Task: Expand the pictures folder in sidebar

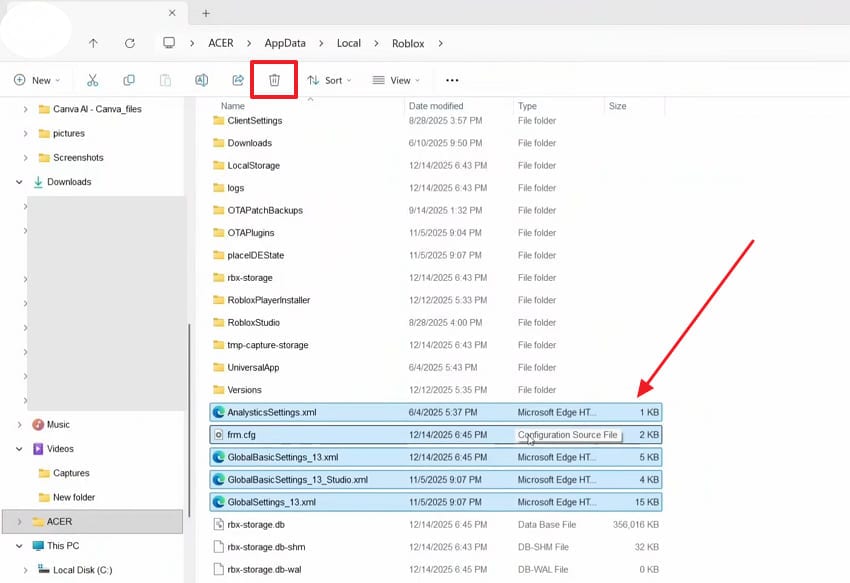Action: (25, 133)
